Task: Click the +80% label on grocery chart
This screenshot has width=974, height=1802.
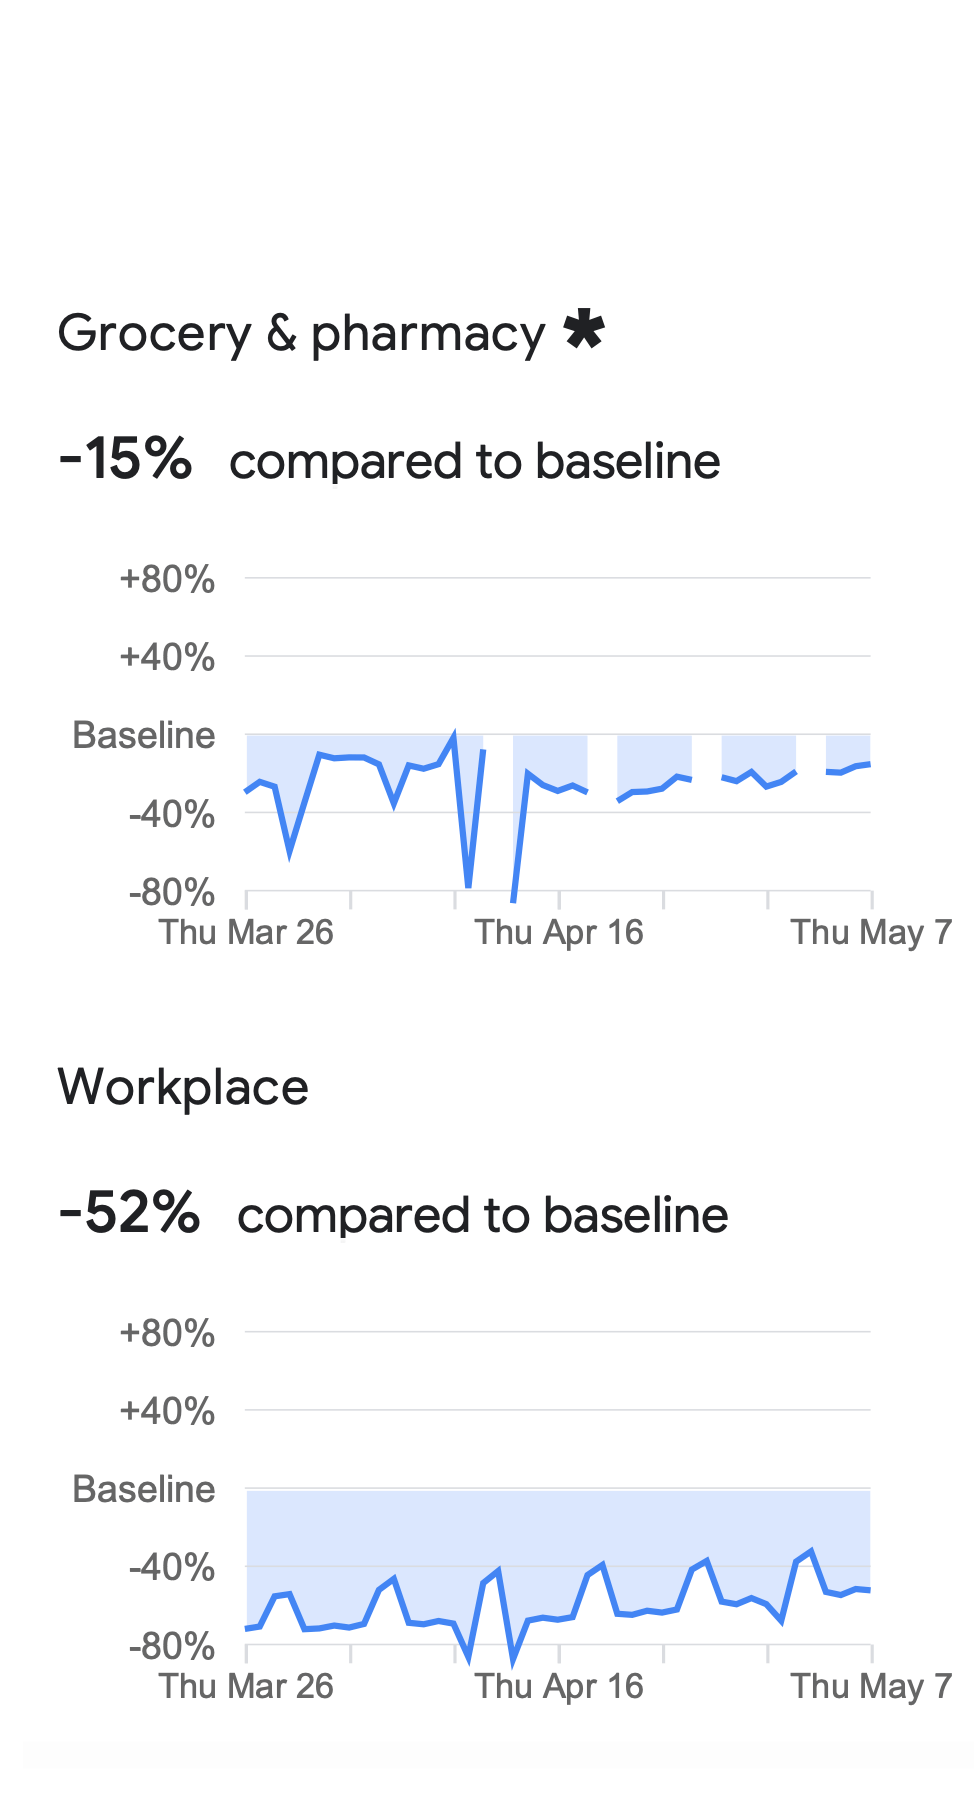Action: tap(167, 579)
